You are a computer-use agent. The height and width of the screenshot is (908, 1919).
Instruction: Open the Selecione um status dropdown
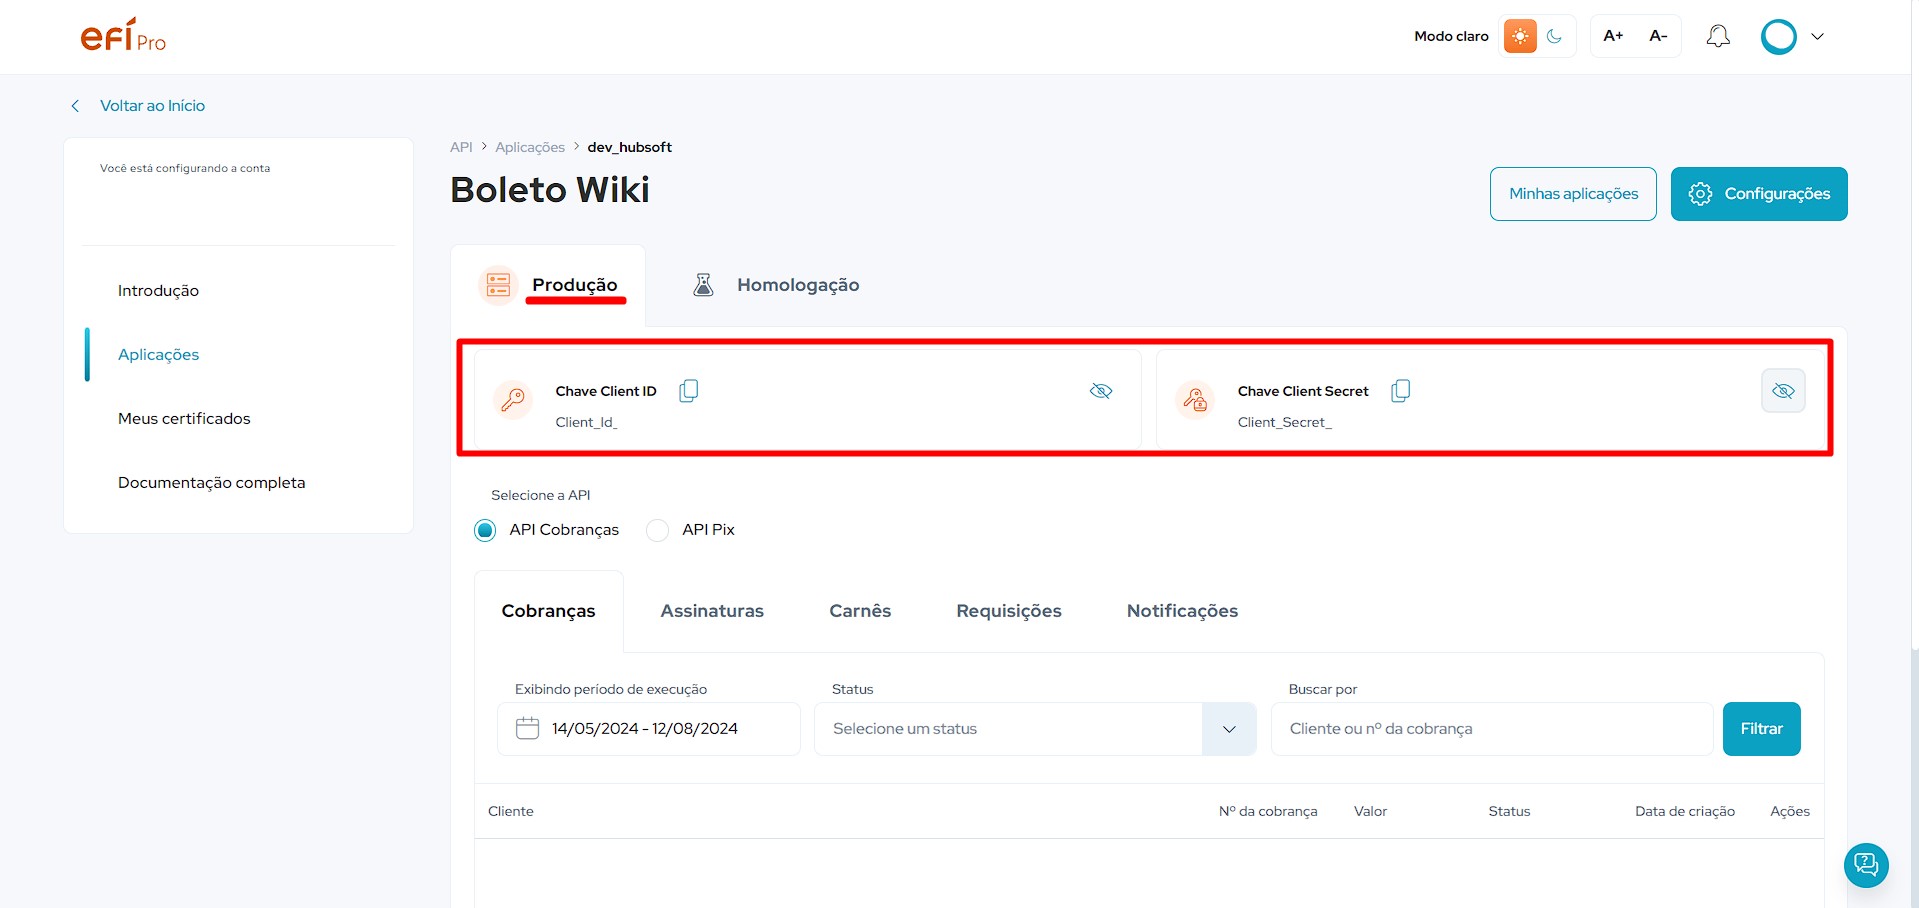(1035, 729)
